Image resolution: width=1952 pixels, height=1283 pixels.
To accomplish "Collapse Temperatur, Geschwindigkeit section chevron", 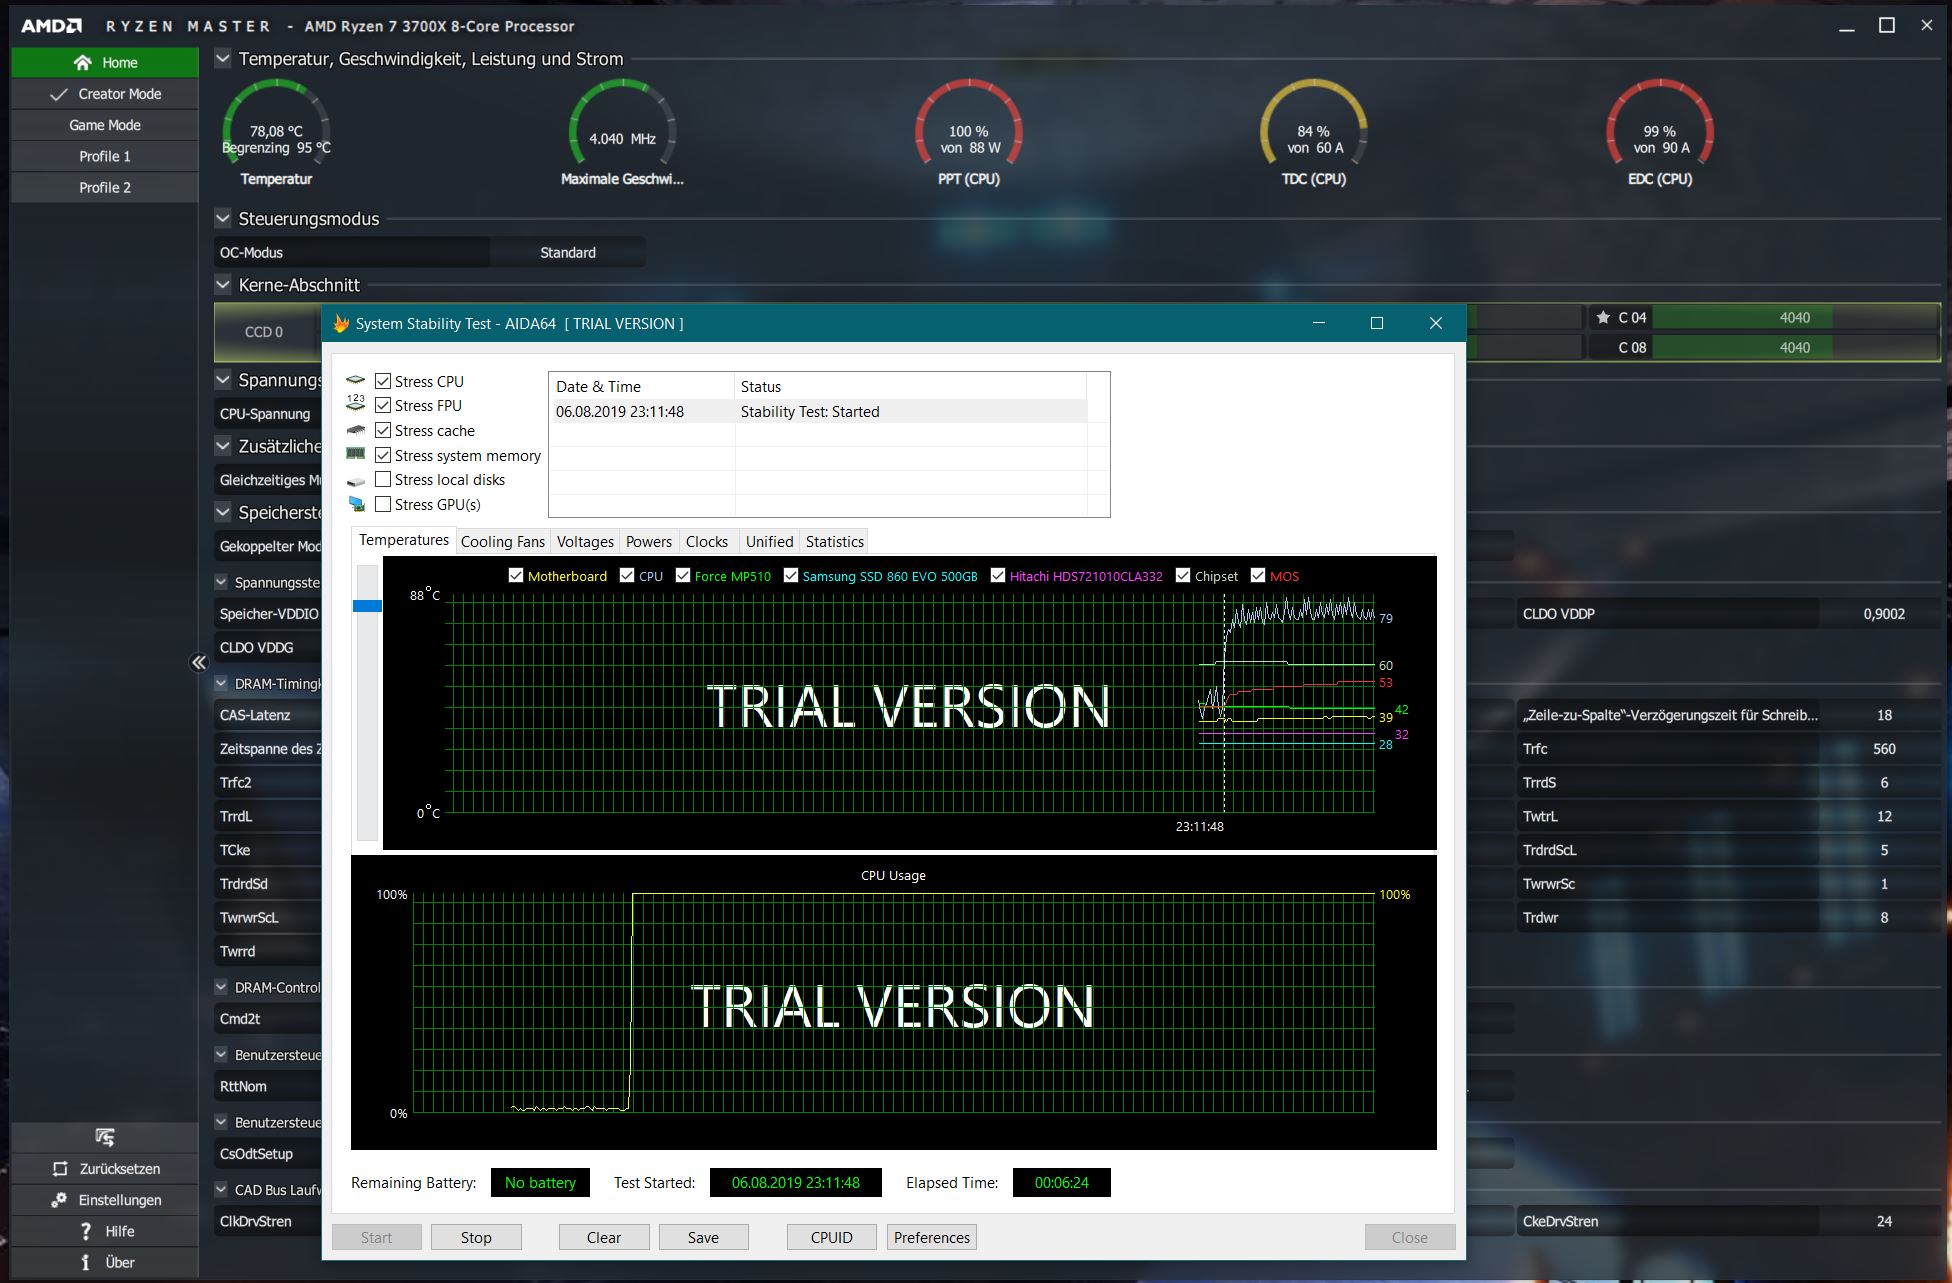I will [223, 59].
